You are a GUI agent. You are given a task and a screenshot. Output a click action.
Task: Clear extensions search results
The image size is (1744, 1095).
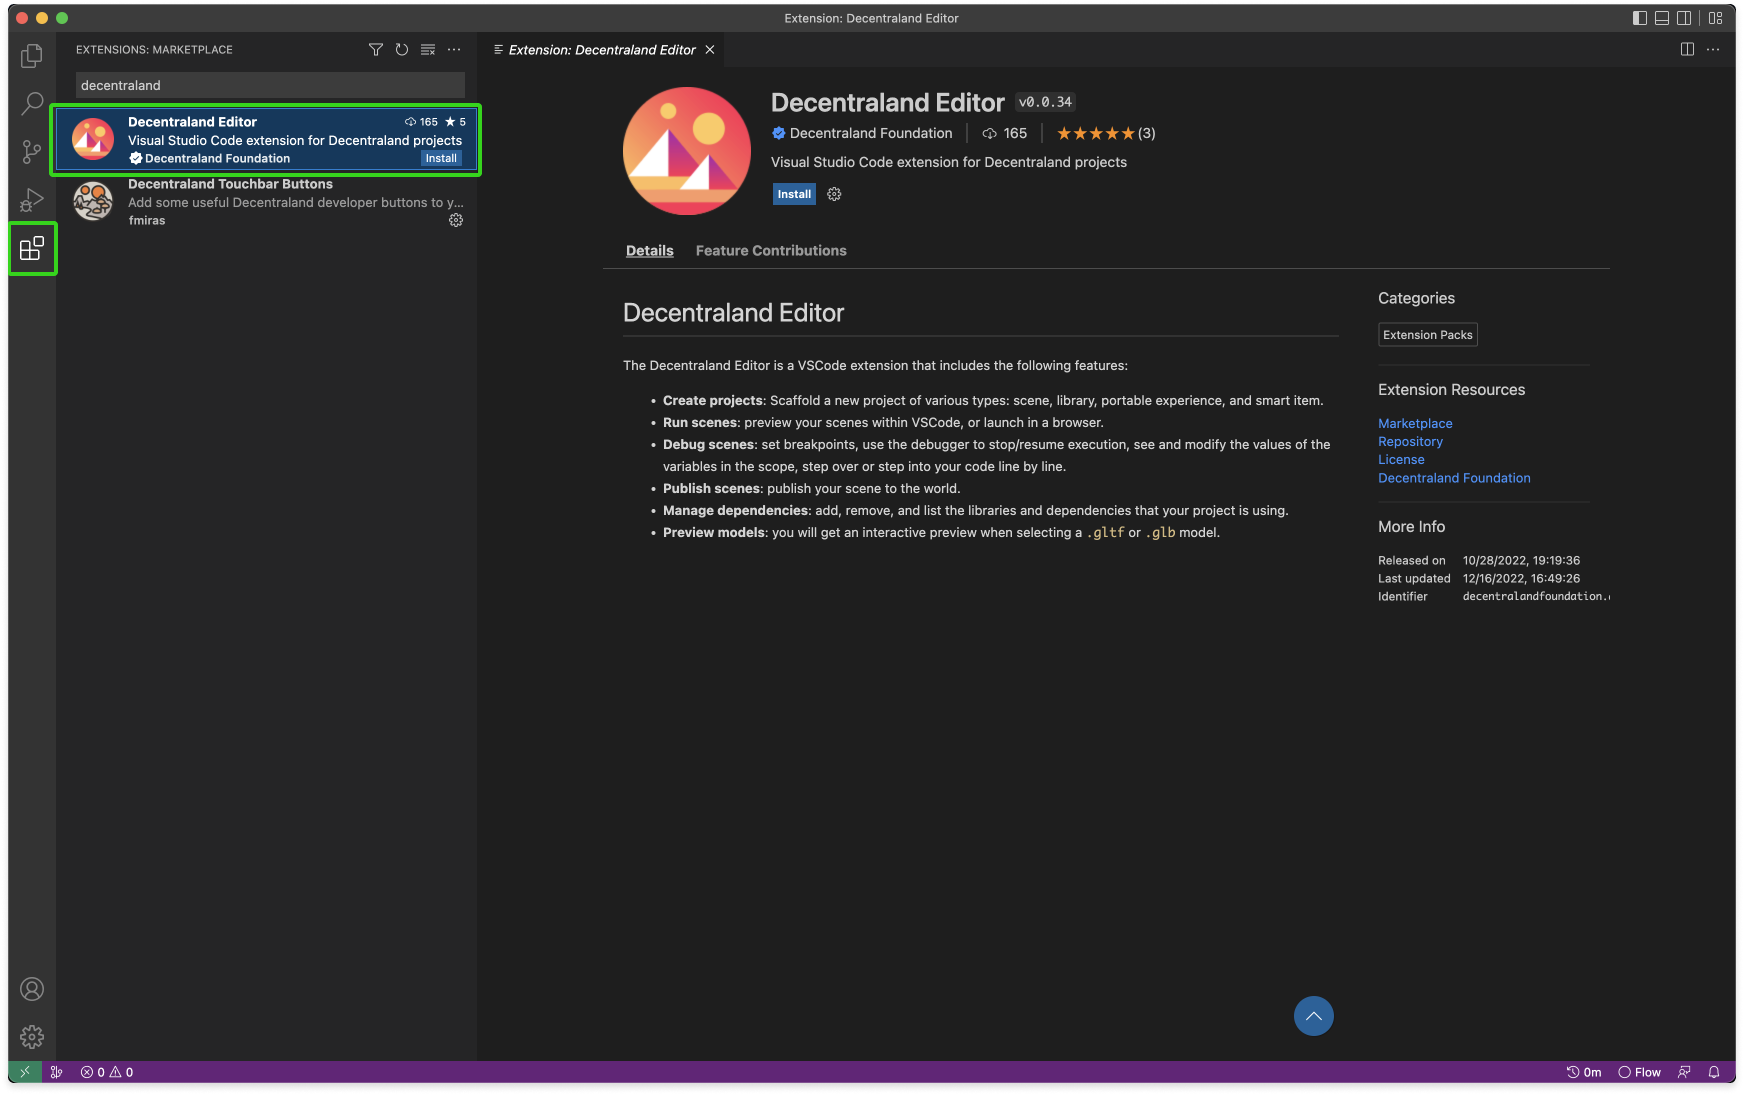tap(428, 50)
